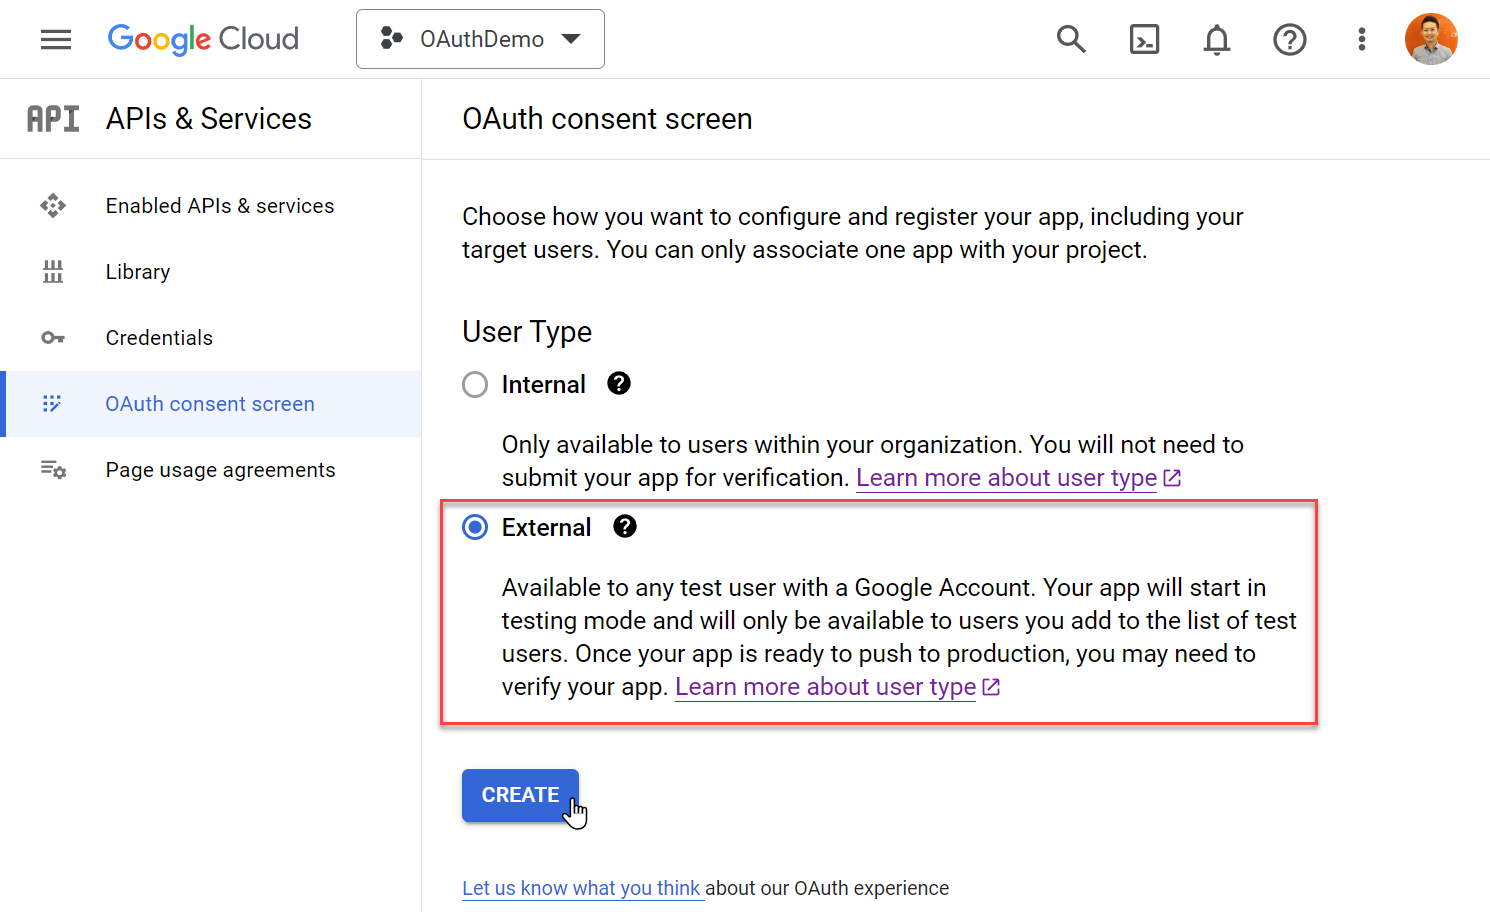Click the Page usage agreements icon

[x=53, y=470]
